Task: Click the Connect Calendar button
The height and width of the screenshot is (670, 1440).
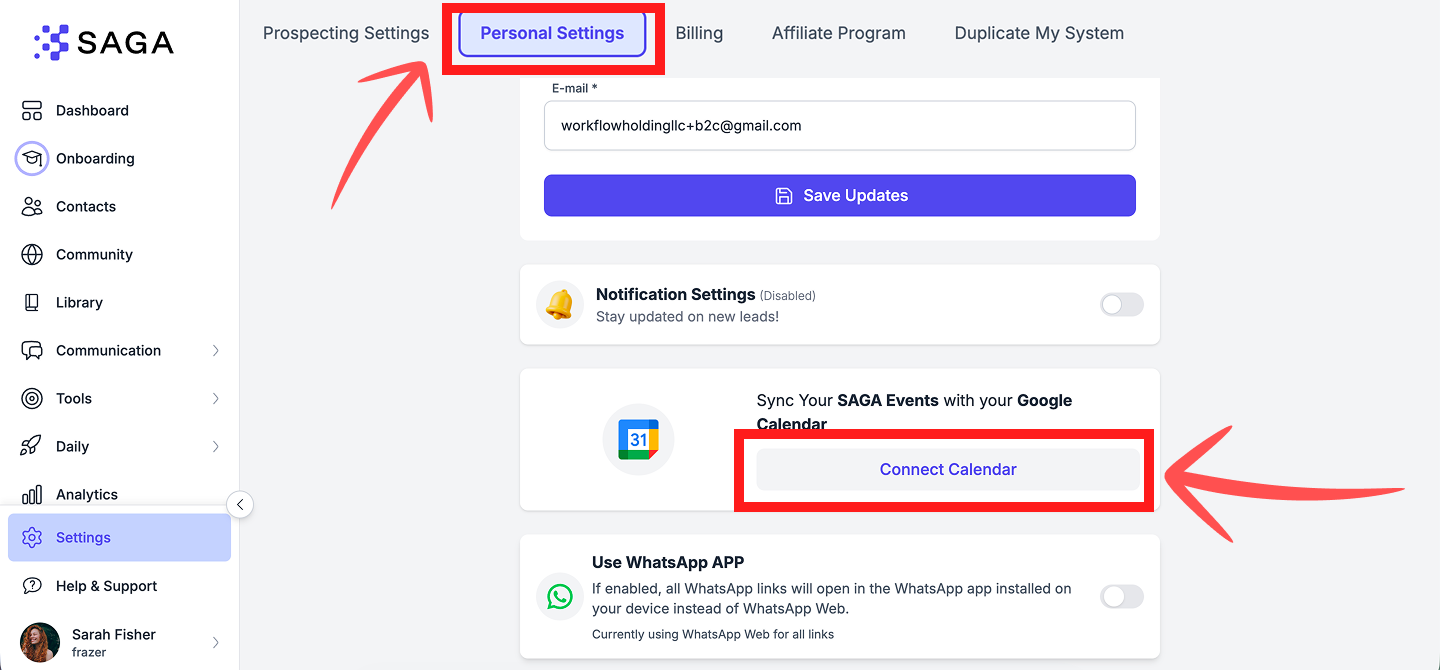Action: pos(948,469)
